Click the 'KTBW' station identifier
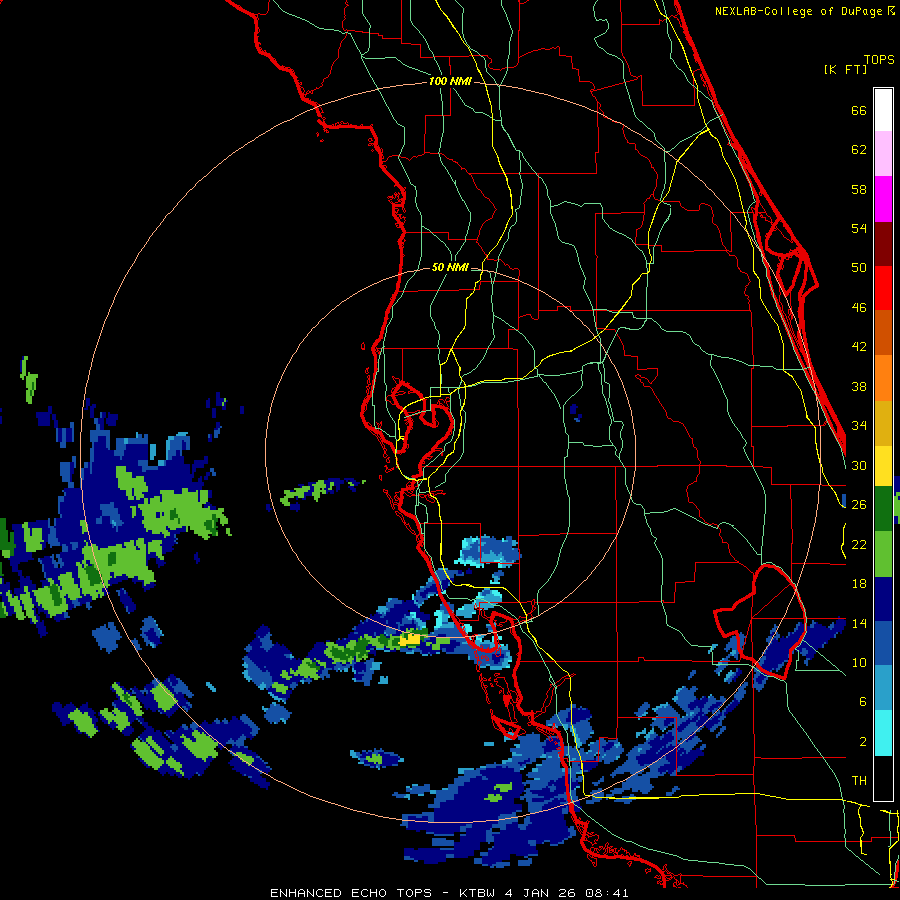 (x=479, y=893)
